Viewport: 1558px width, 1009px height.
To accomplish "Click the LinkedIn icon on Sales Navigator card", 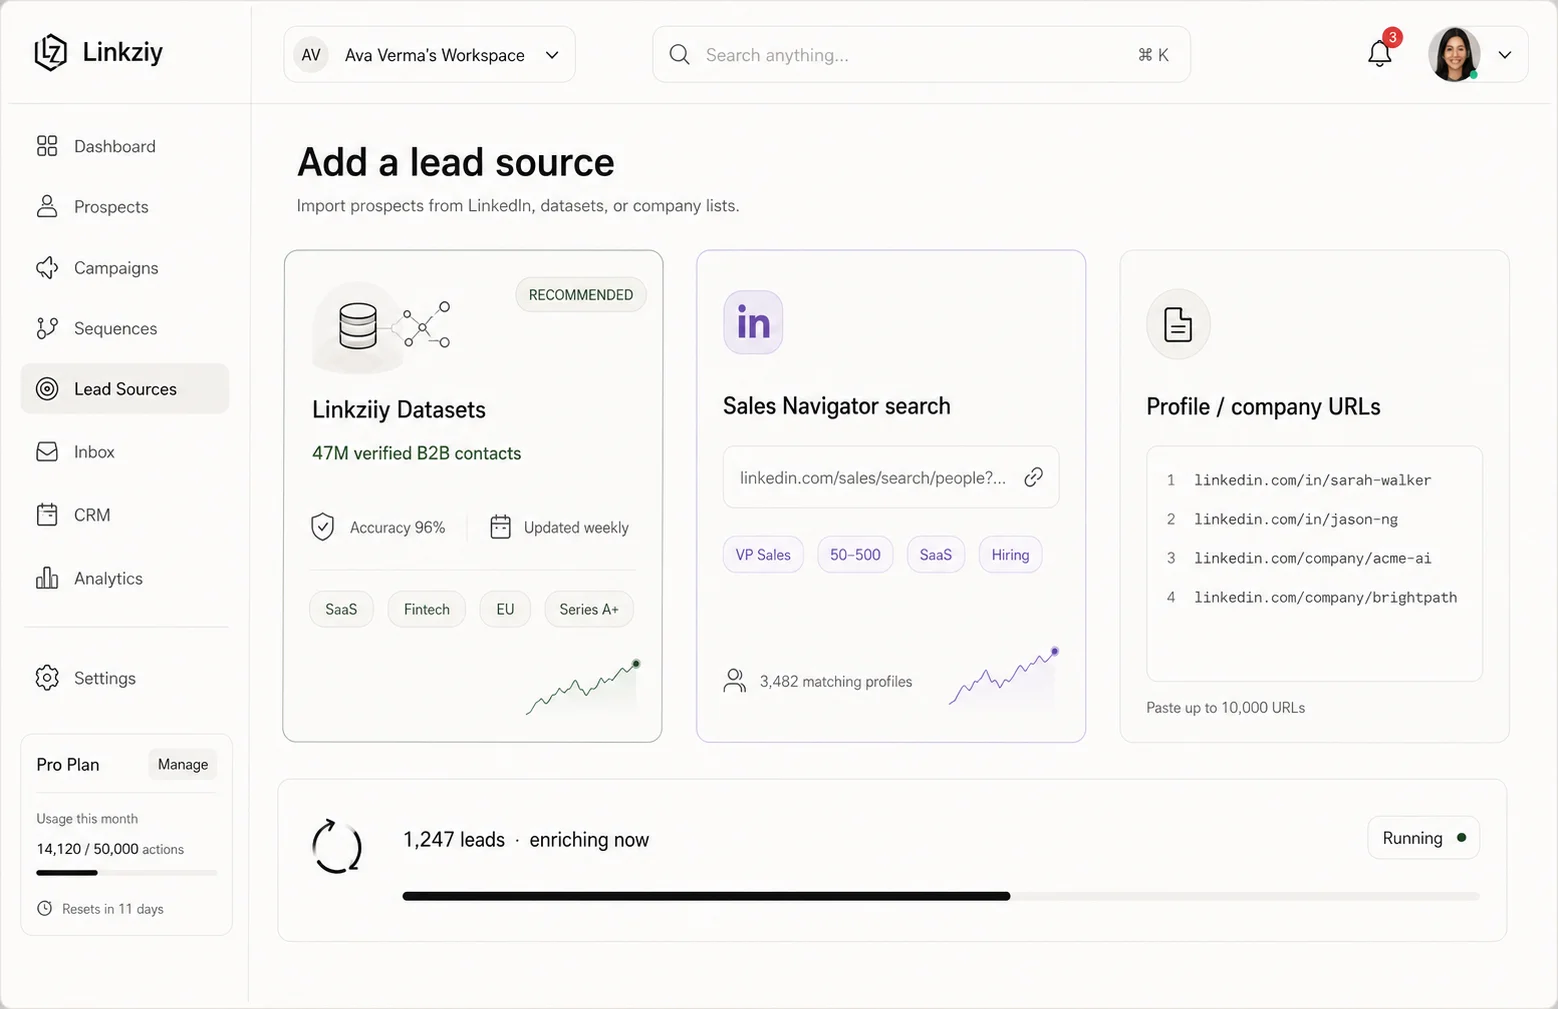I will click(753, 322).
